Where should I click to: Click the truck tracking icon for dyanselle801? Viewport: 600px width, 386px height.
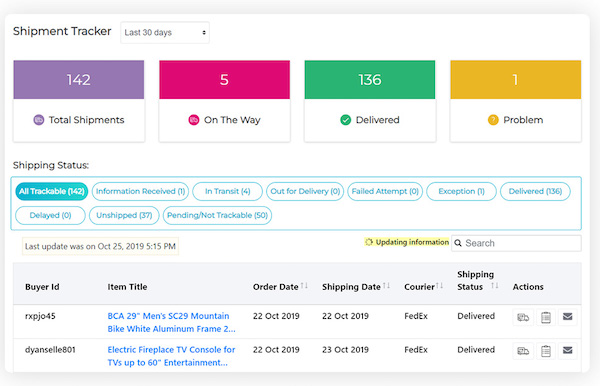pyautogui.click(x=523, y=351)
